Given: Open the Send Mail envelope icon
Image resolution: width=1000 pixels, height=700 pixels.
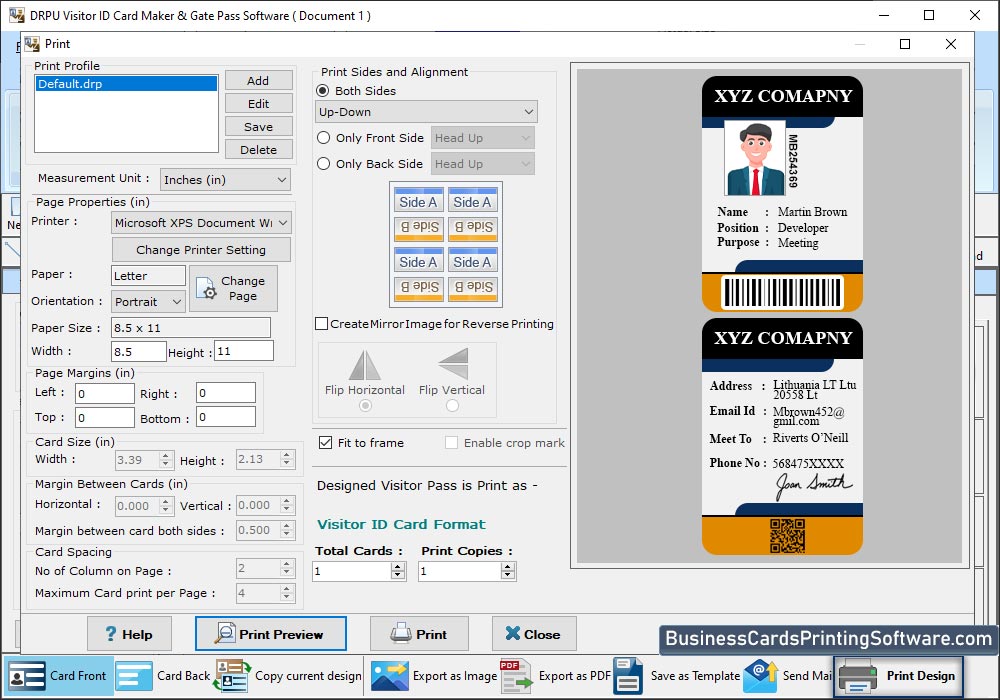Looking at the screenshot, I should 760,676.
